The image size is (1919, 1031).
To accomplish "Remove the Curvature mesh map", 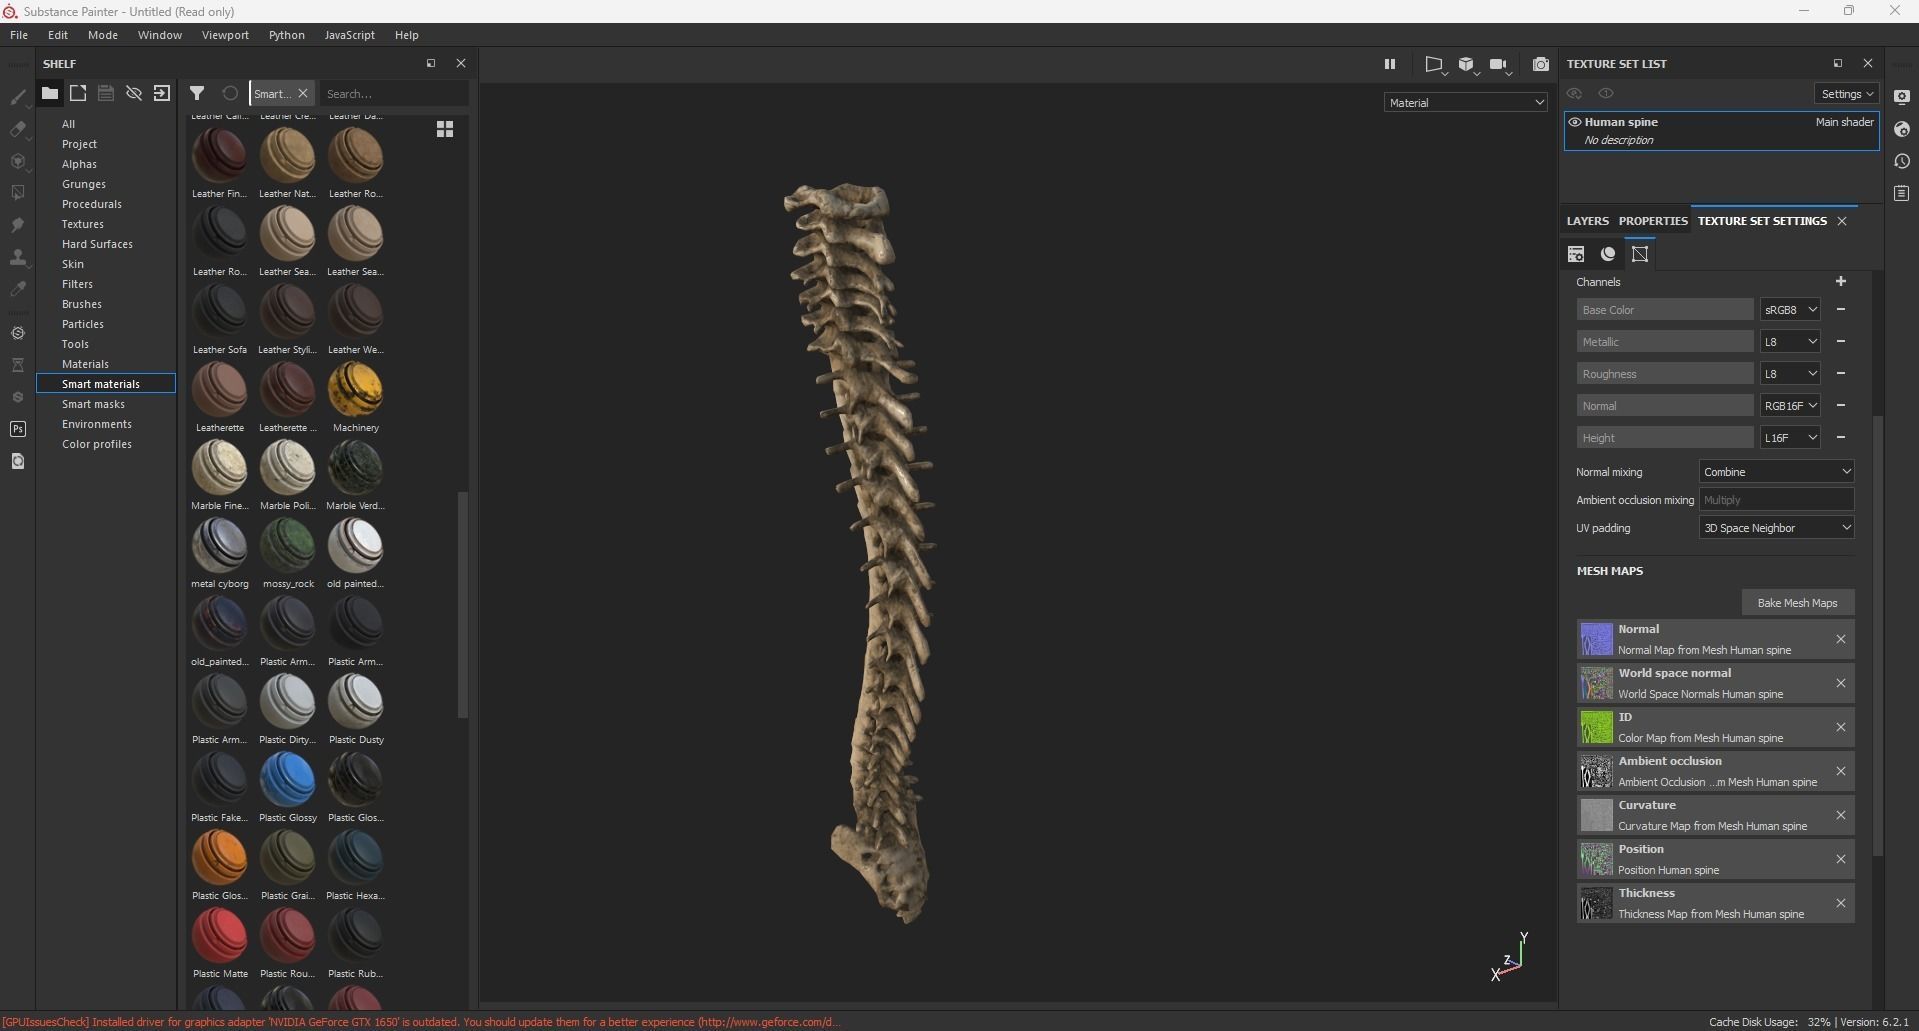I will 1840,815.
